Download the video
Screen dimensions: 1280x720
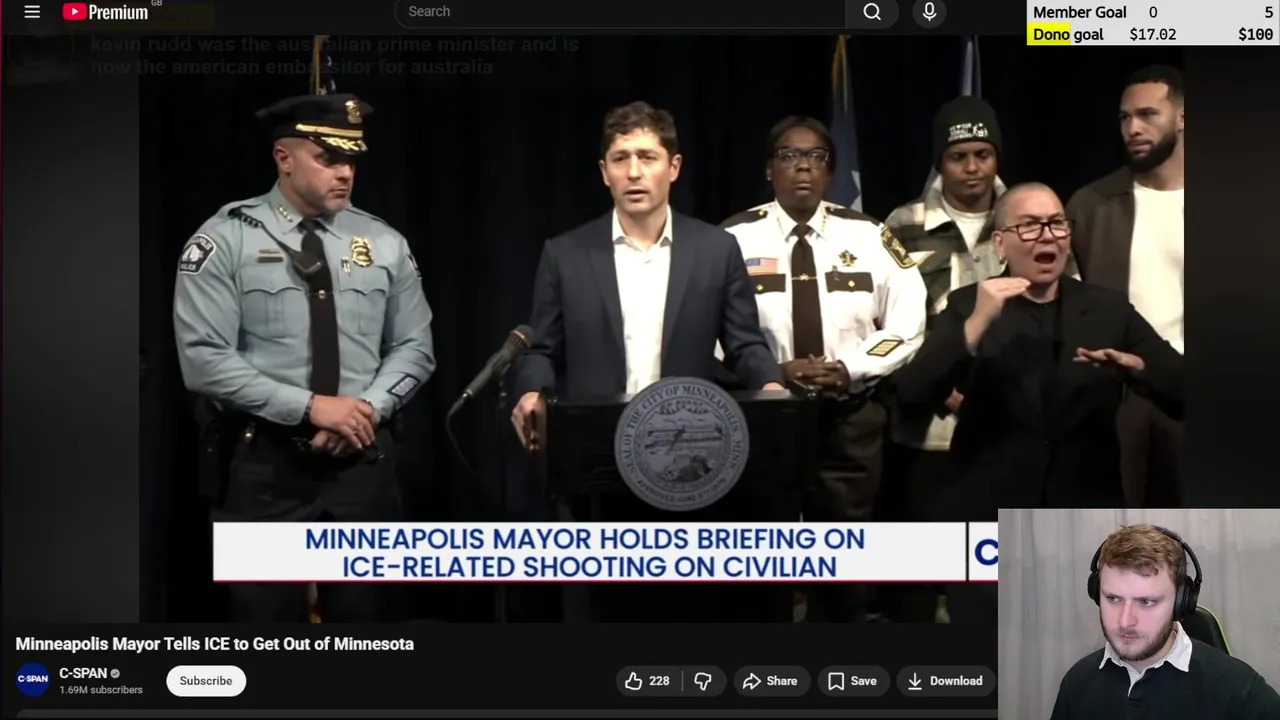click(x=945, y=681)
